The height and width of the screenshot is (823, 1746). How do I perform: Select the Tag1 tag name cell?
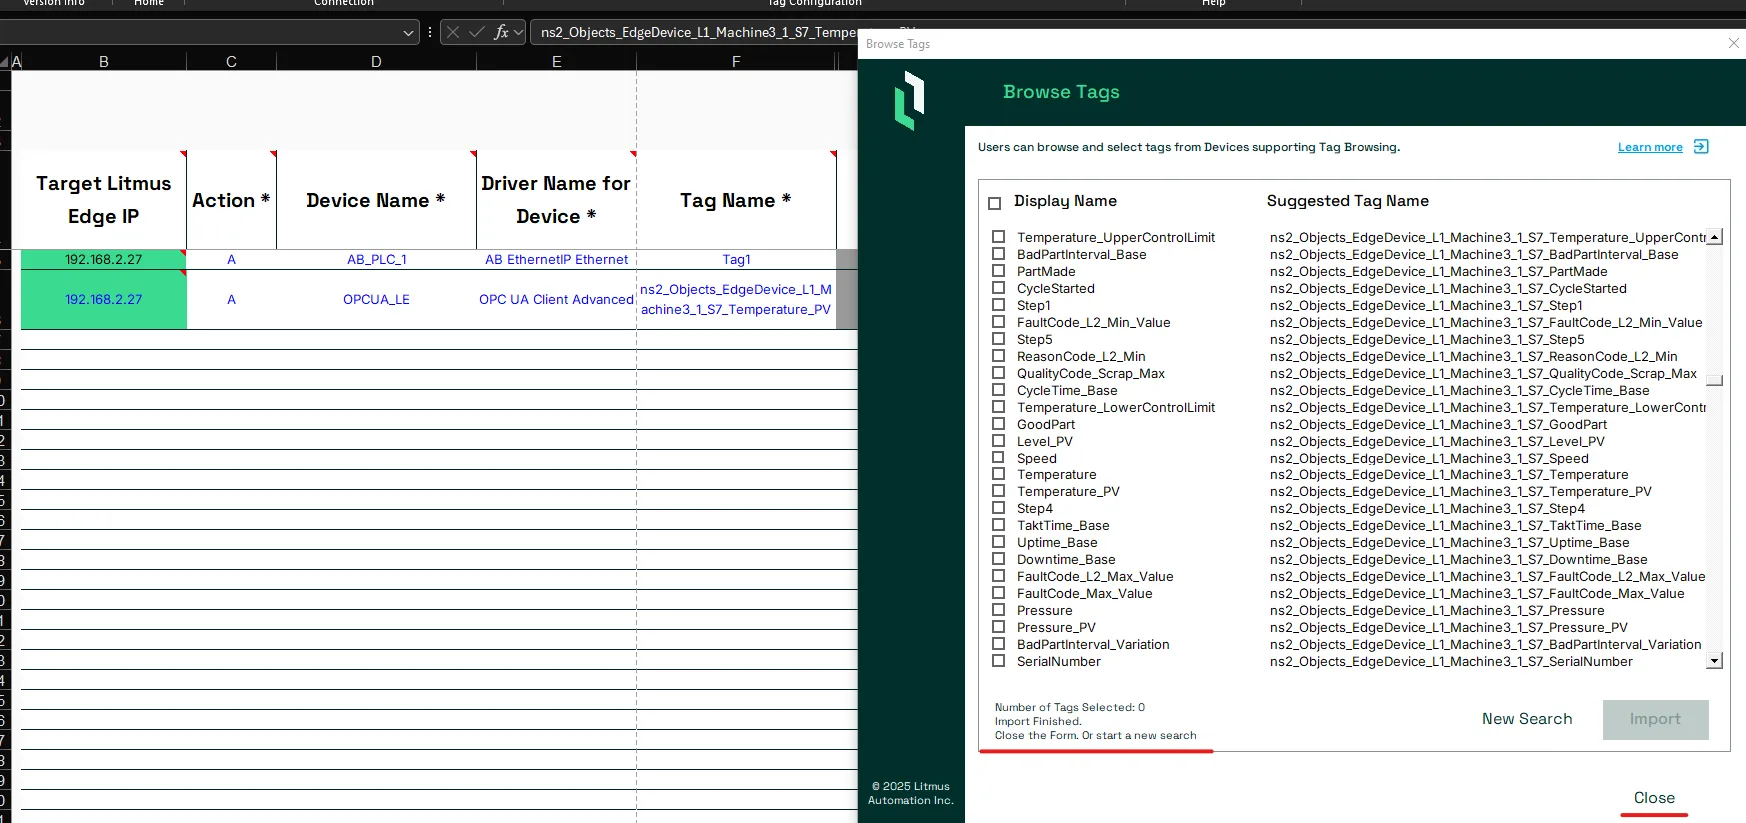pos(736,259)
